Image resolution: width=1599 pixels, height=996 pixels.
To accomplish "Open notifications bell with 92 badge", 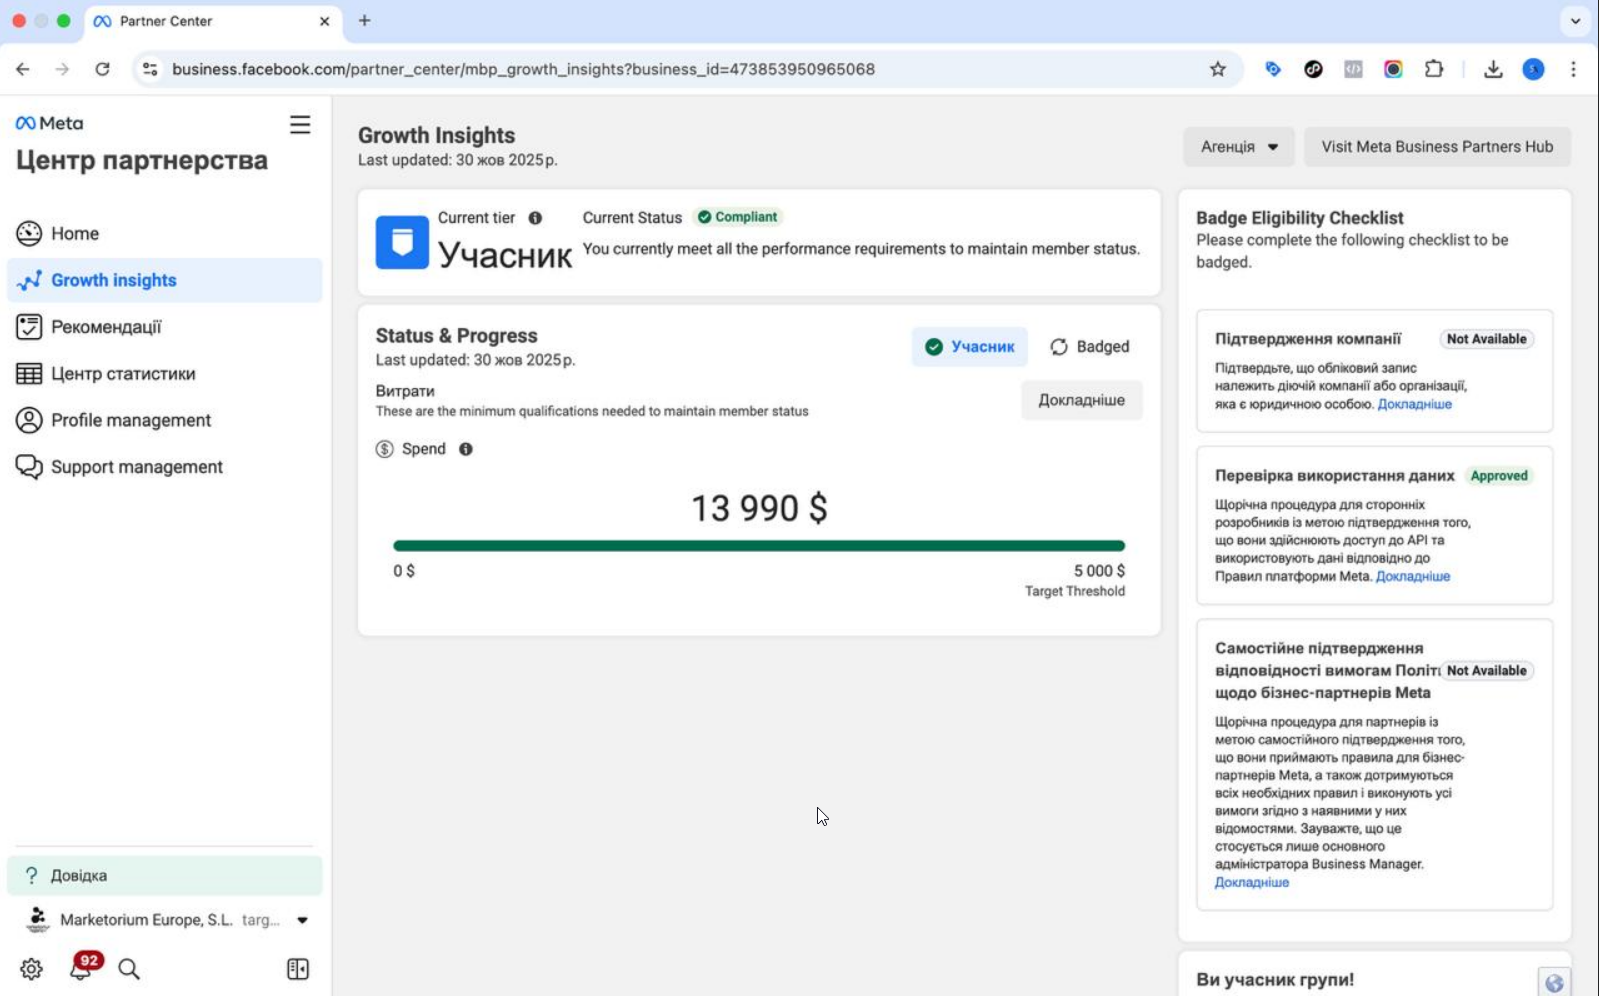I will [82, 967].
